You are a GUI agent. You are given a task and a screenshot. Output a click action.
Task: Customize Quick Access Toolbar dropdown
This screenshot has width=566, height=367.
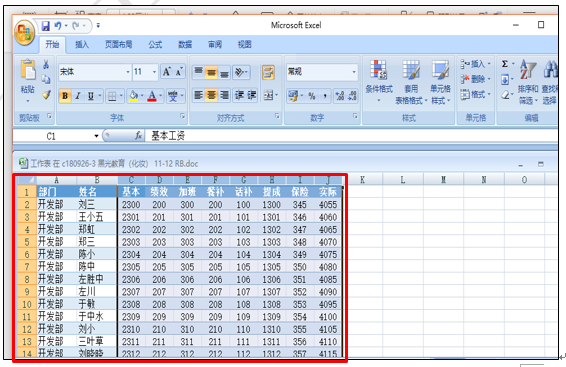point(98,26)
